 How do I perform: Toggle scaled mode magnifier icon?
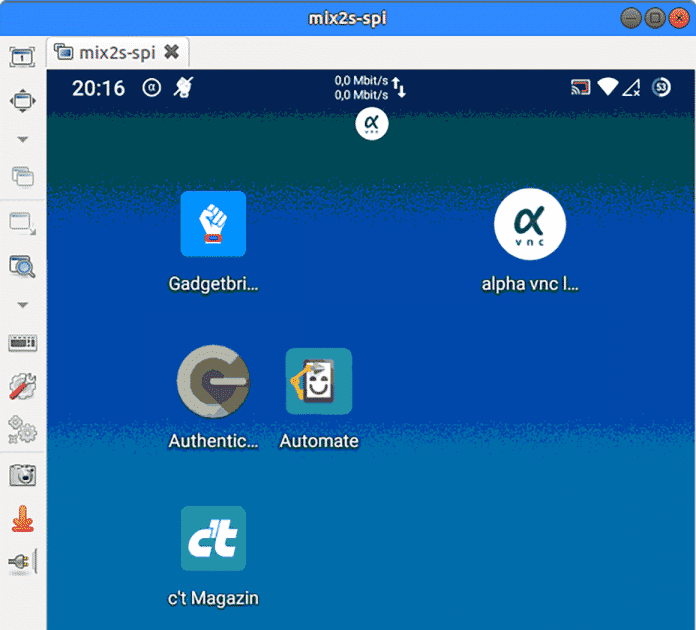pos(22,266)
